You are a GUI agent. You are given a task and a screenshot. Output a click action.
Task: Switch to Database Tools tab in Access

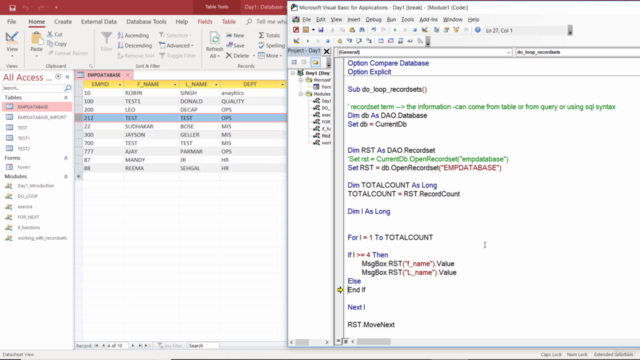coord(146,22)
